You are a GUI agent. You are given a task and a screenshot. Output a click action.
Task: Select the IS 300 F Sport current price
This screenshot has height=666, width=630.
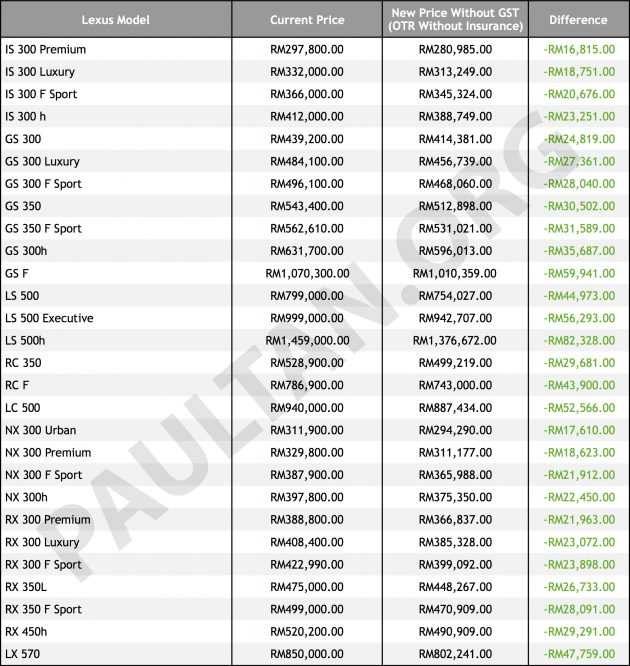(307, 94)
